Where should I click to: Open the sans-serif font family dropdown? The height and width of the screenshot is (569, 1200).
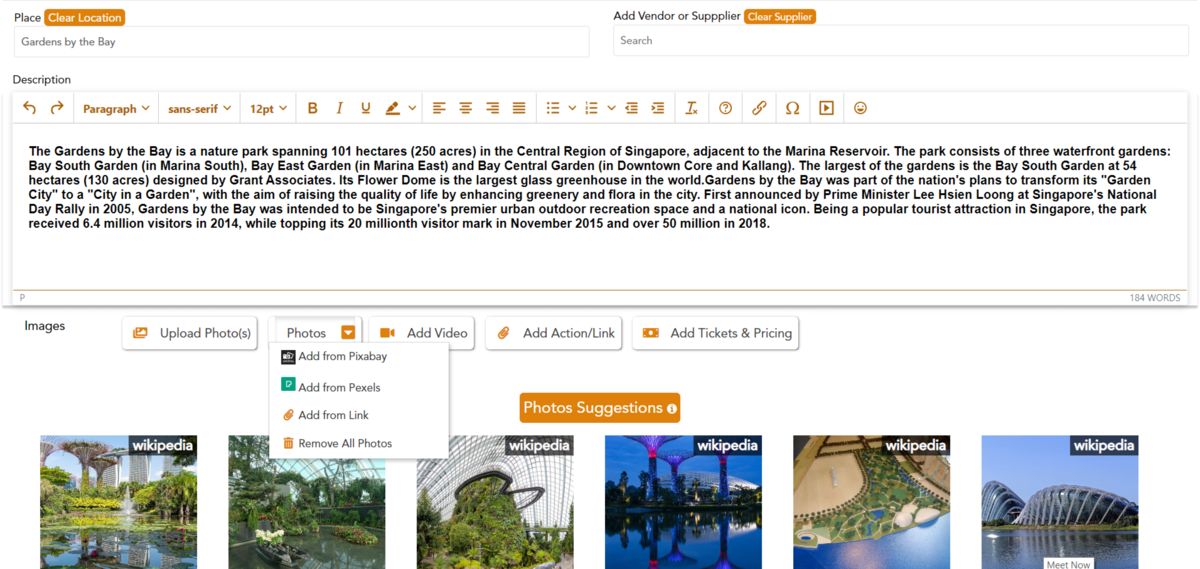(199, 108)
